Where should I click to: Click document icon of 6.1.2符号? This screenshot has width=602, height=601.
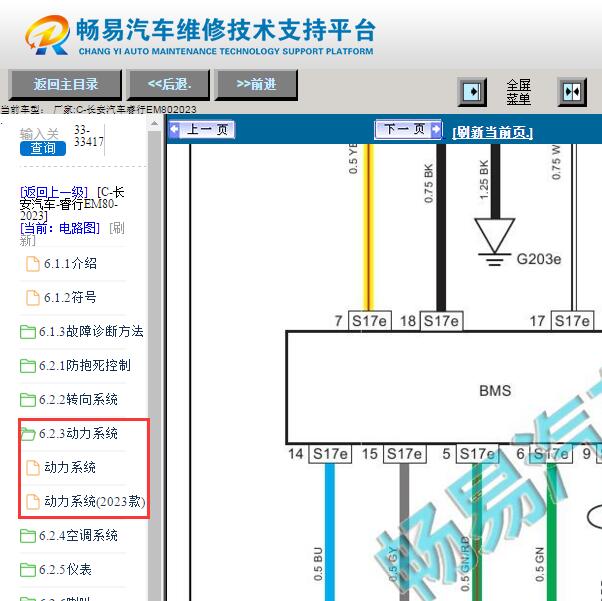(33, 298)
